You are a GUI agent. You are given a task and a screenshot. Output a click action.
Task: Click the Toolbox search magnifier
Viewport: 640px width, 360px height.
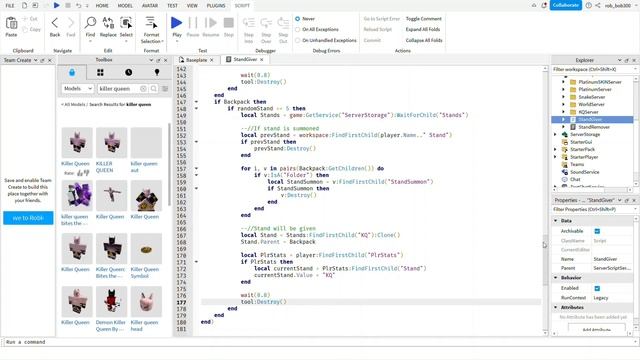click(x=154, y=89)
